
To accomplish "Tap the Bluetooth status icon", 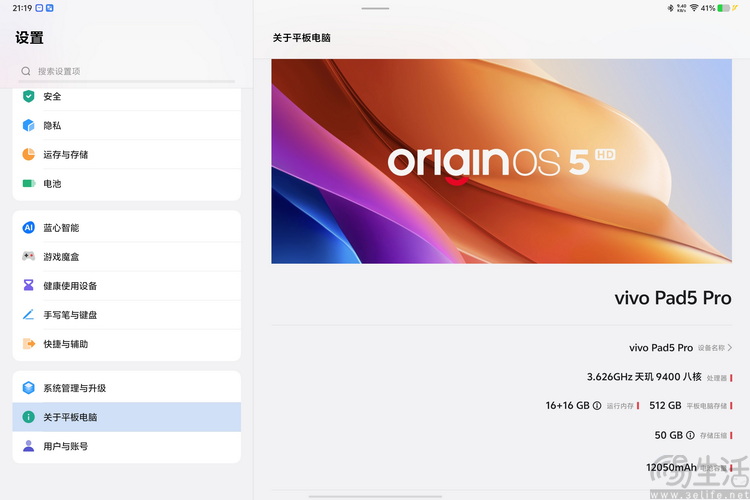I will [x=671, y=8].
